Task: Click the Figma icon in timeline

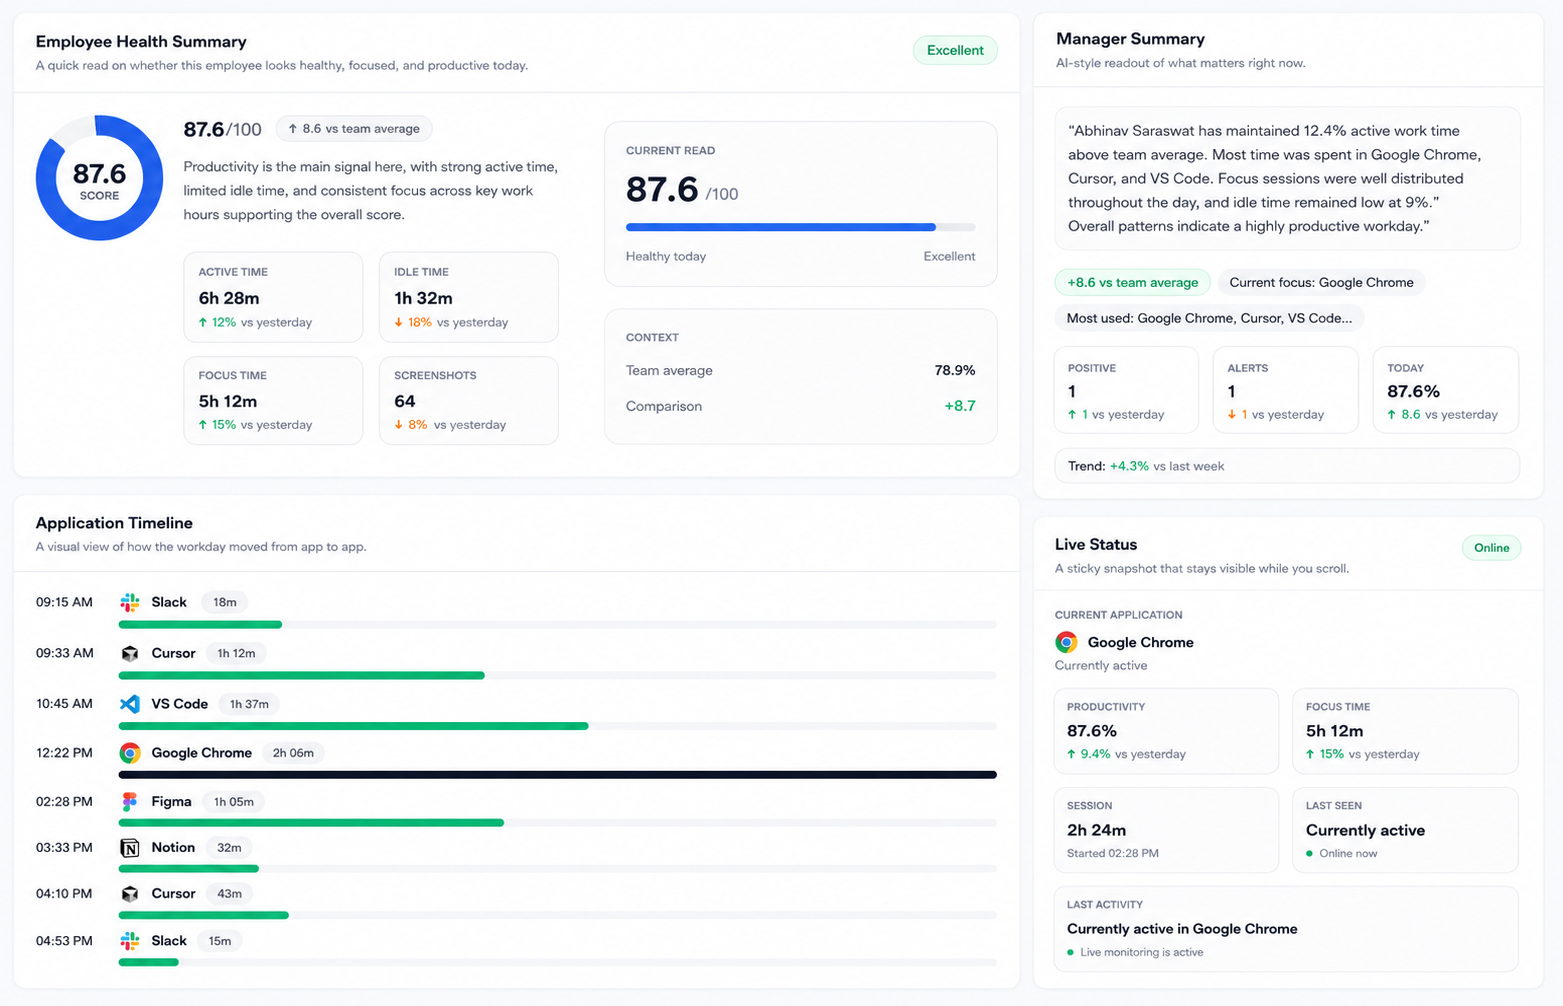Action: (x=130, y=801)
